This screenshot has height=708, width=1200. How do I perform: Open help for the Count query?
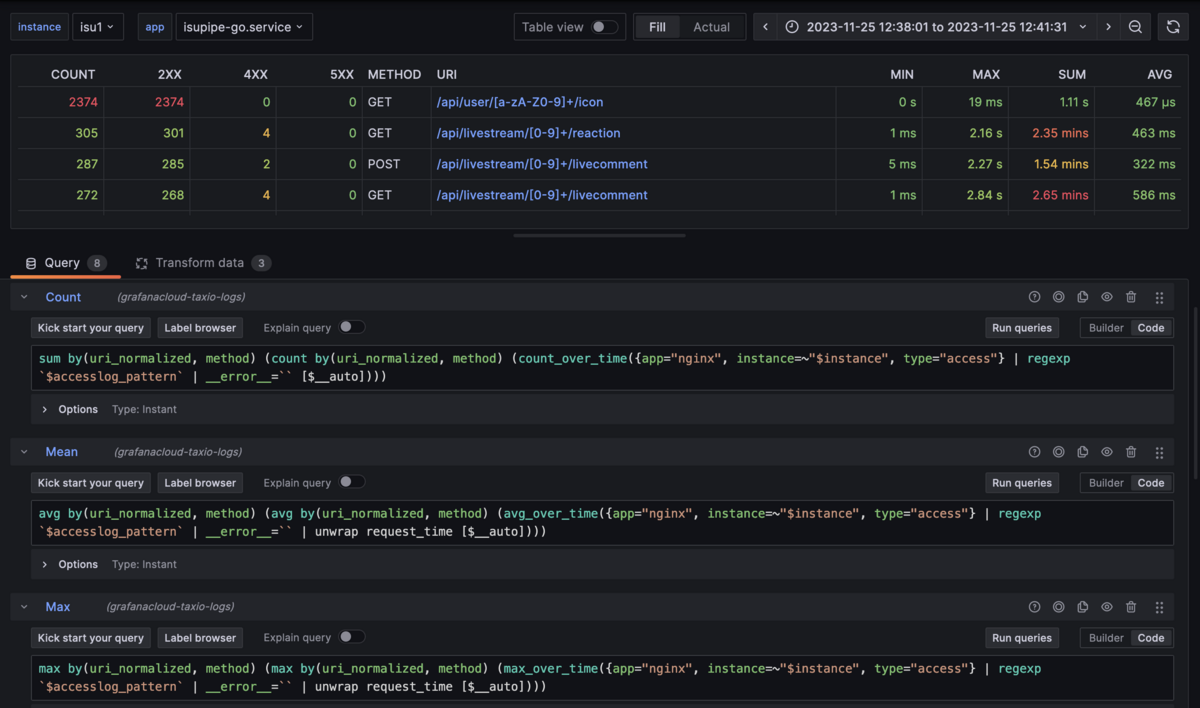pyautogui.click(x=1034, y=297)
